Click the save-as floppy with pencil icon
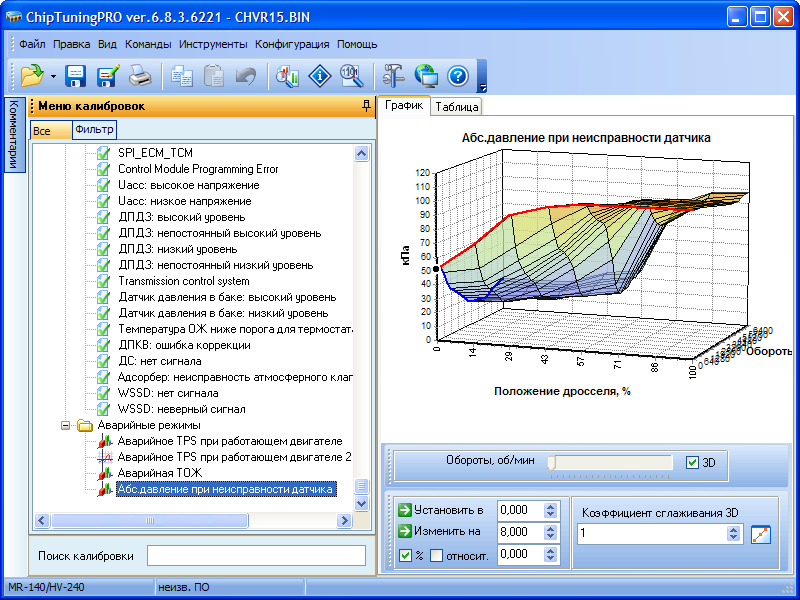 click(x=108, y=76)
